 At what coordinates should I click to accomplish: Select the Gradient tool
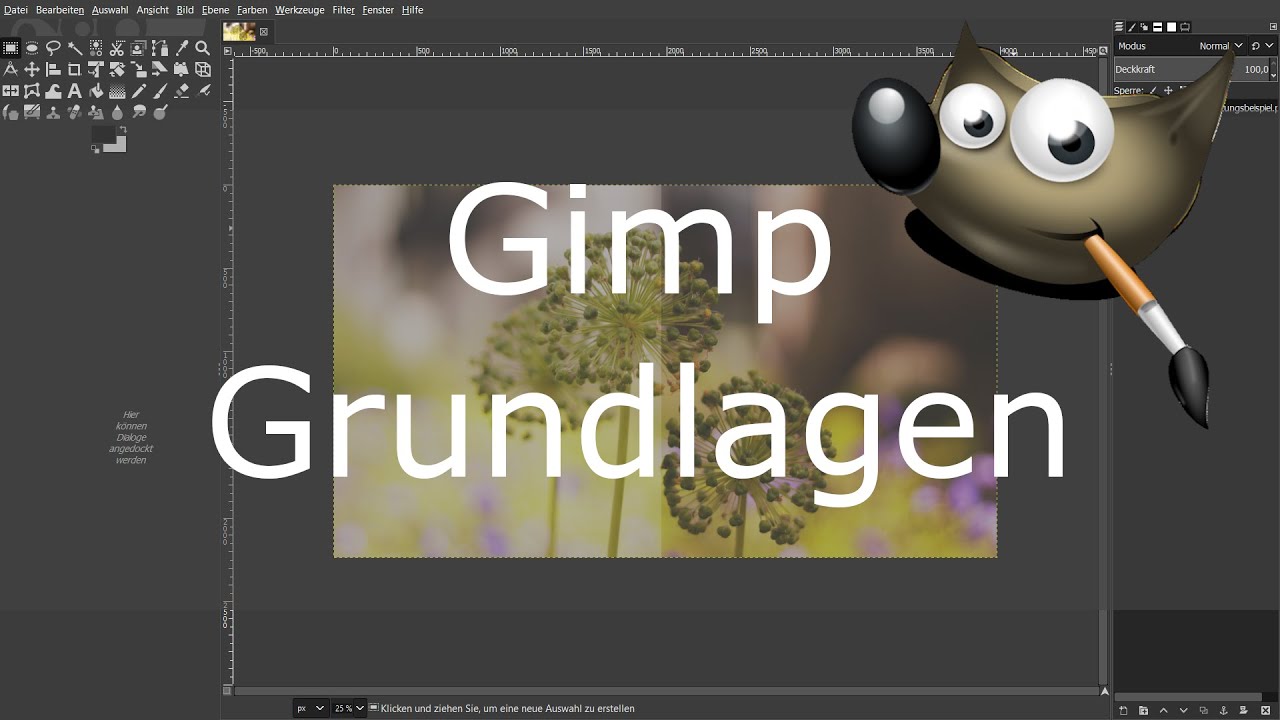(117, 91)
